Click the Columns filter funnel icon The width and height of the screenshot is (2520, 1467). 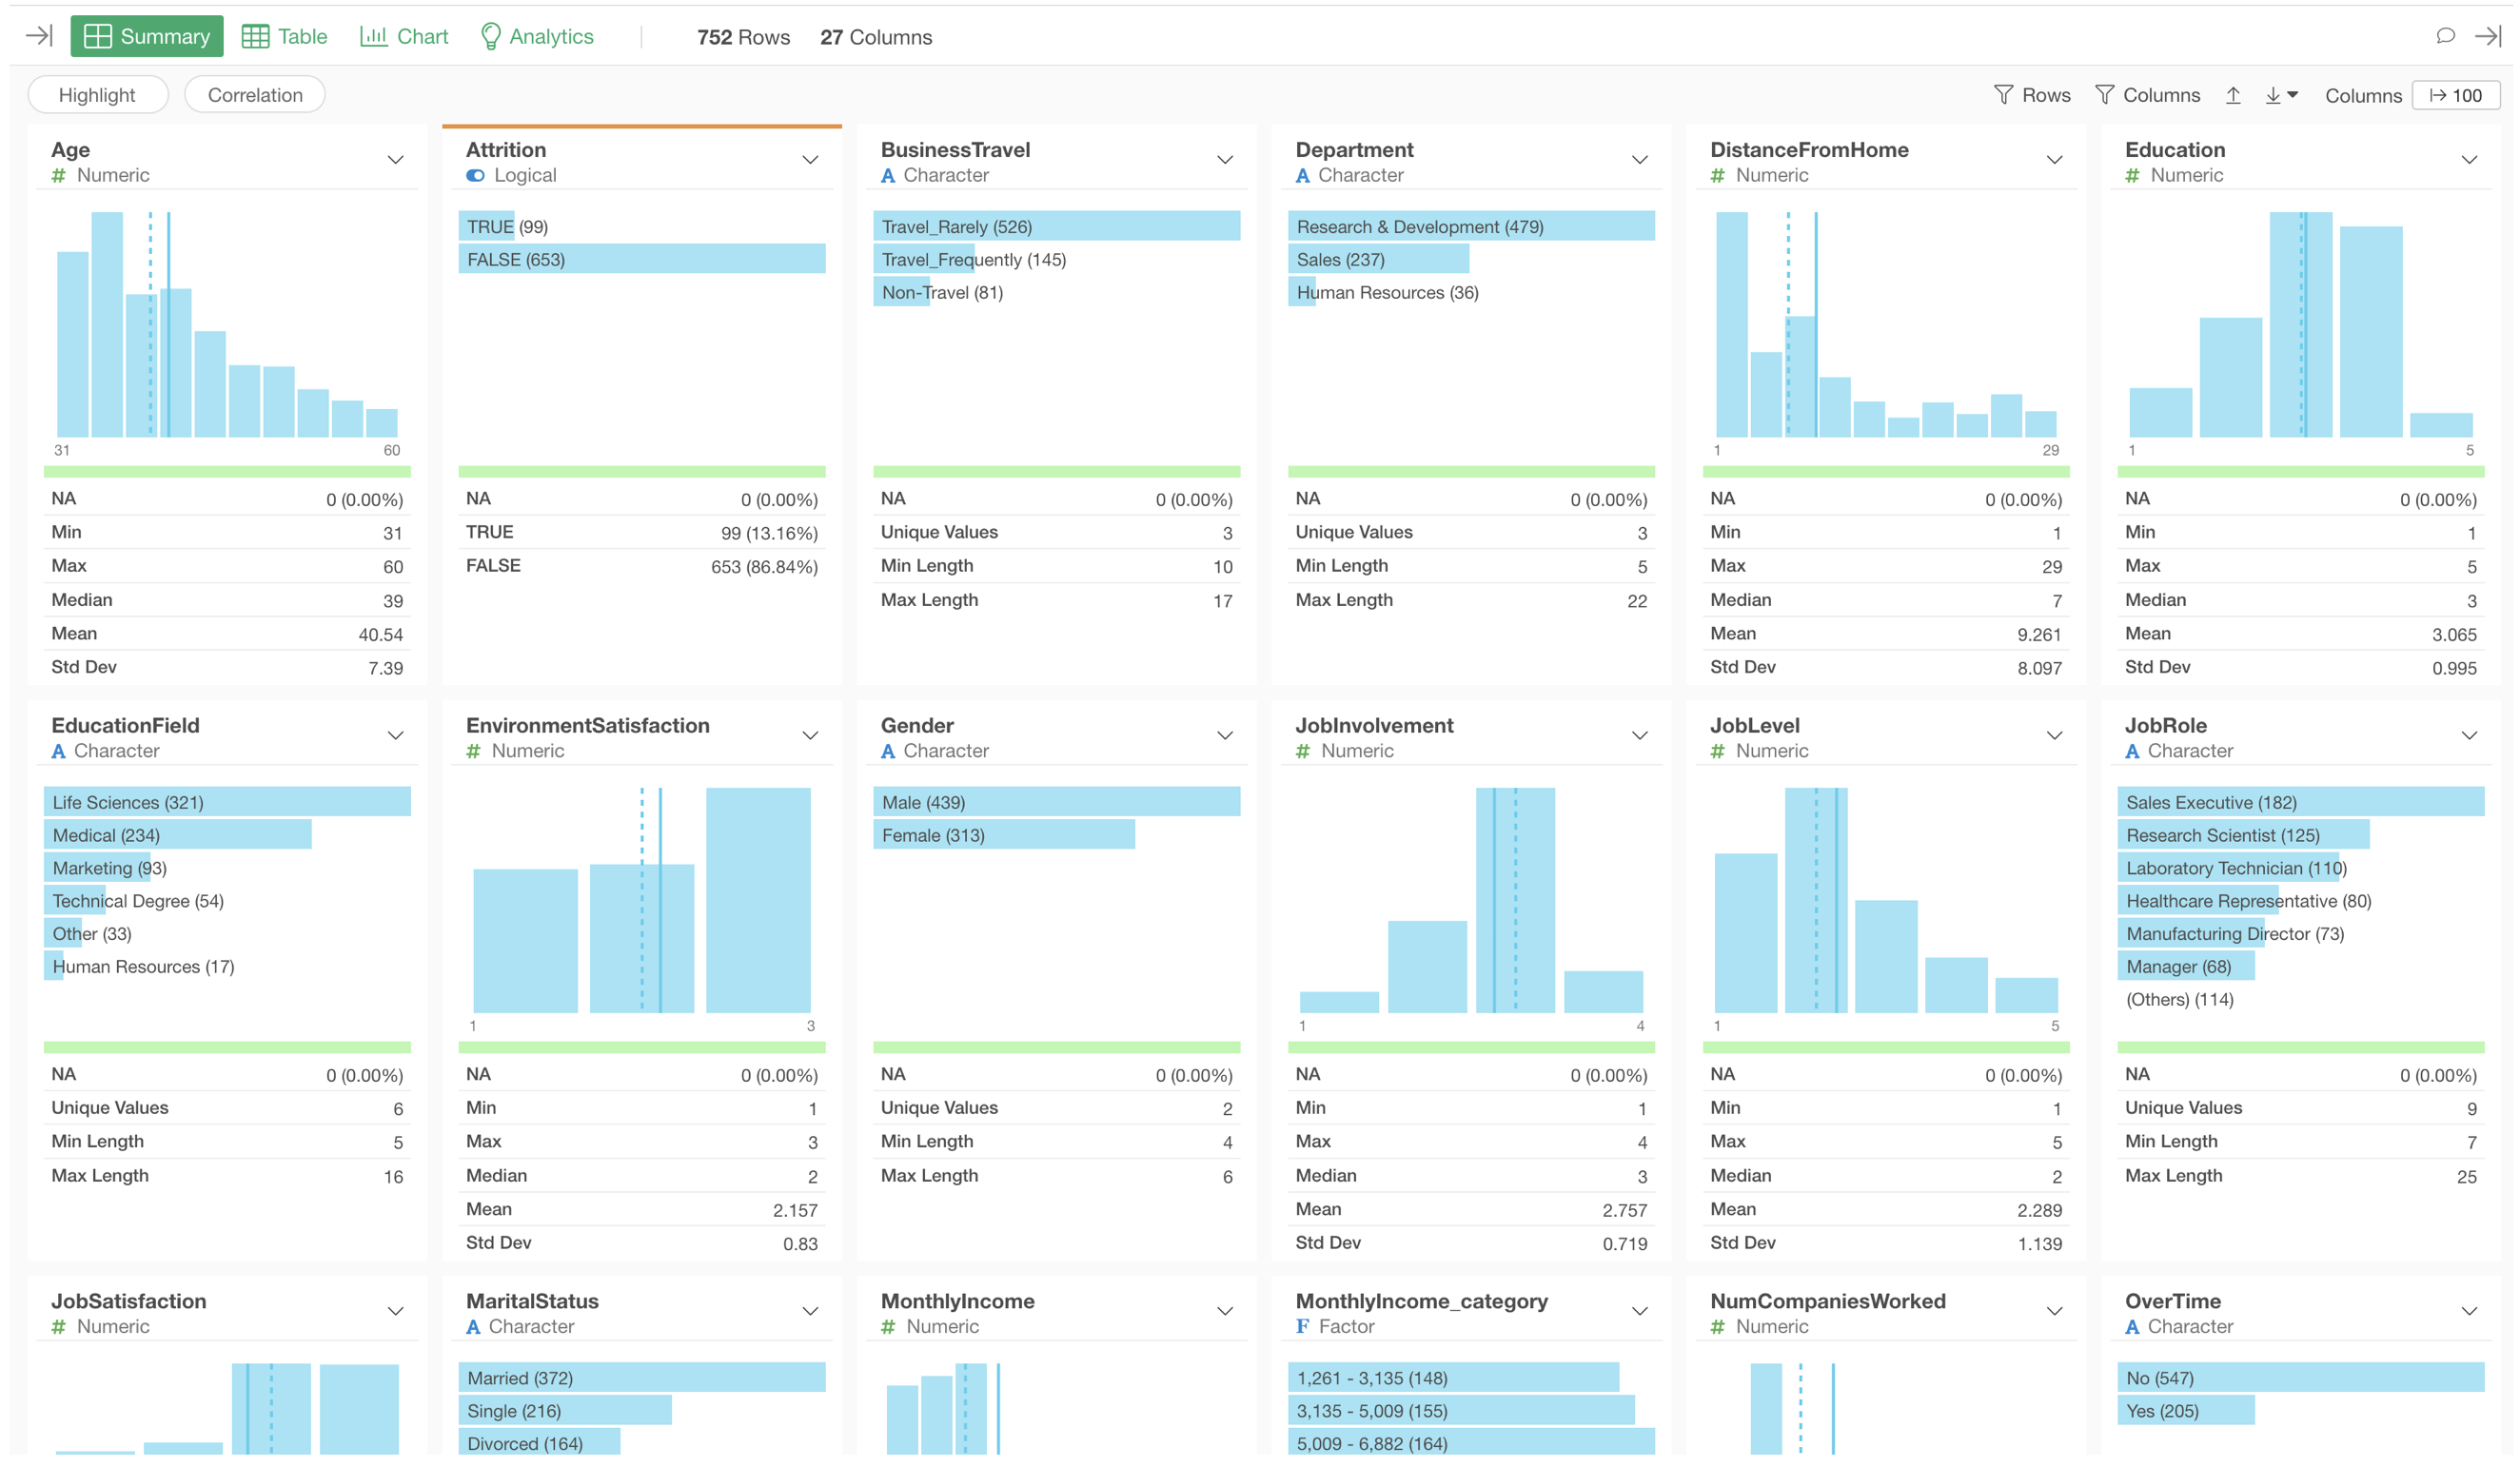2104,95
